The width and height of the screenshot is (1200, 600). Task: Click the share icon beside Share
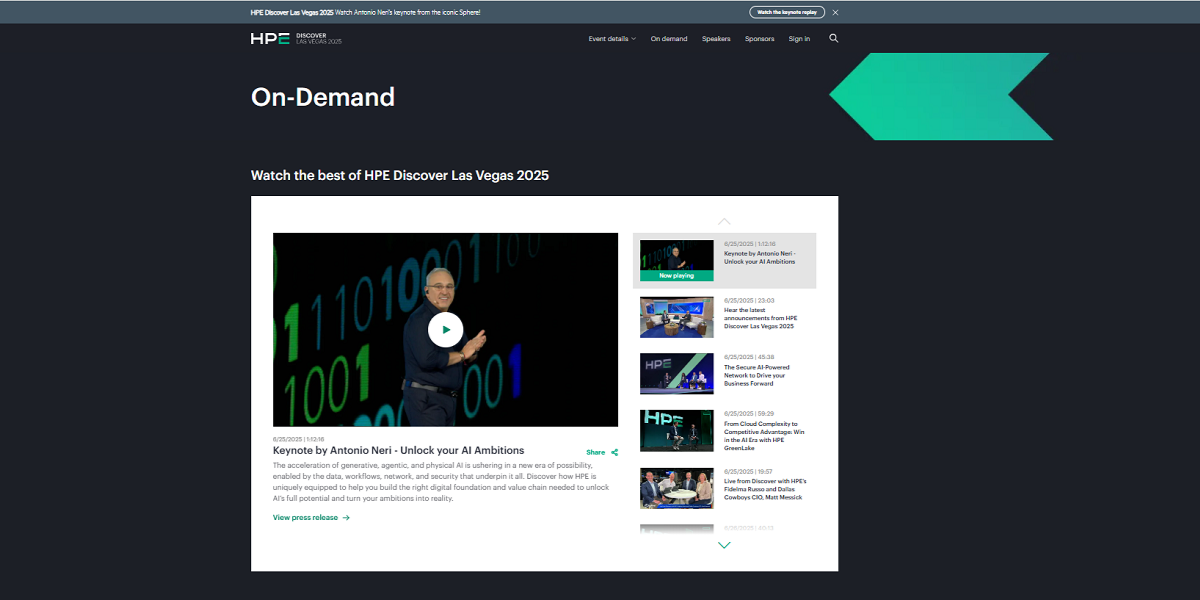coord(614,453)
